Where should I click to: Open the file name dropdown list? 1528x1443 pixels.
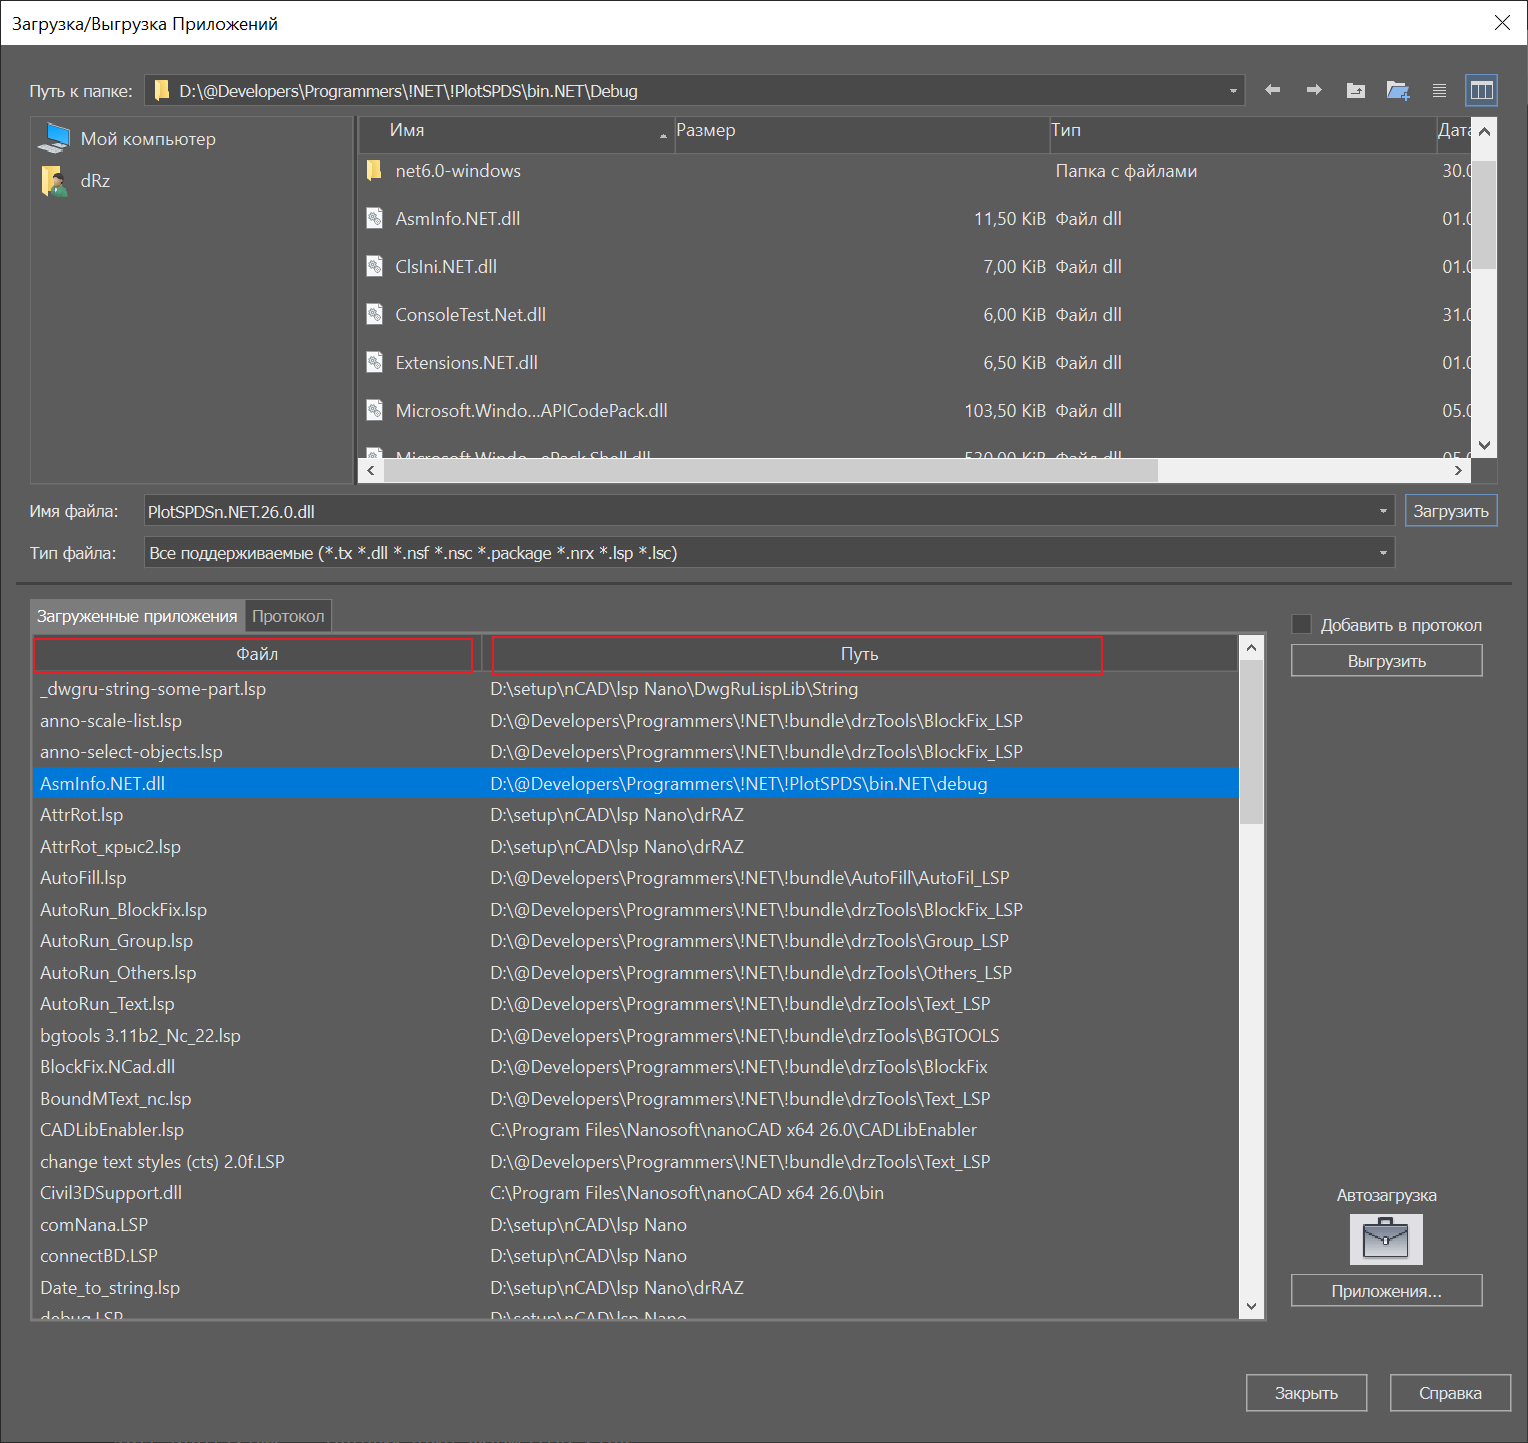(x=1383, y=512)
